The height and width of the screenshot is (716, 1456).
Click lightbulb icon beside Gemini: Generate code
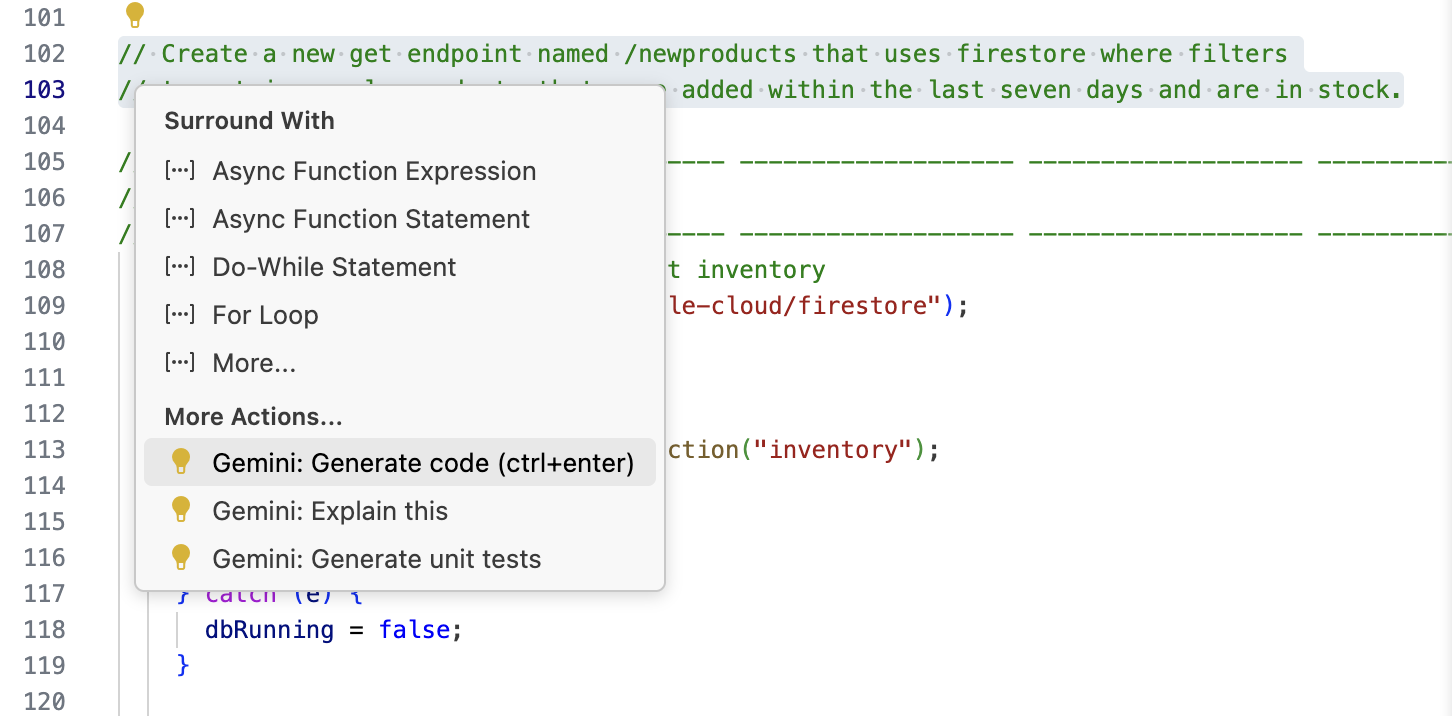[x=181, y=462]
